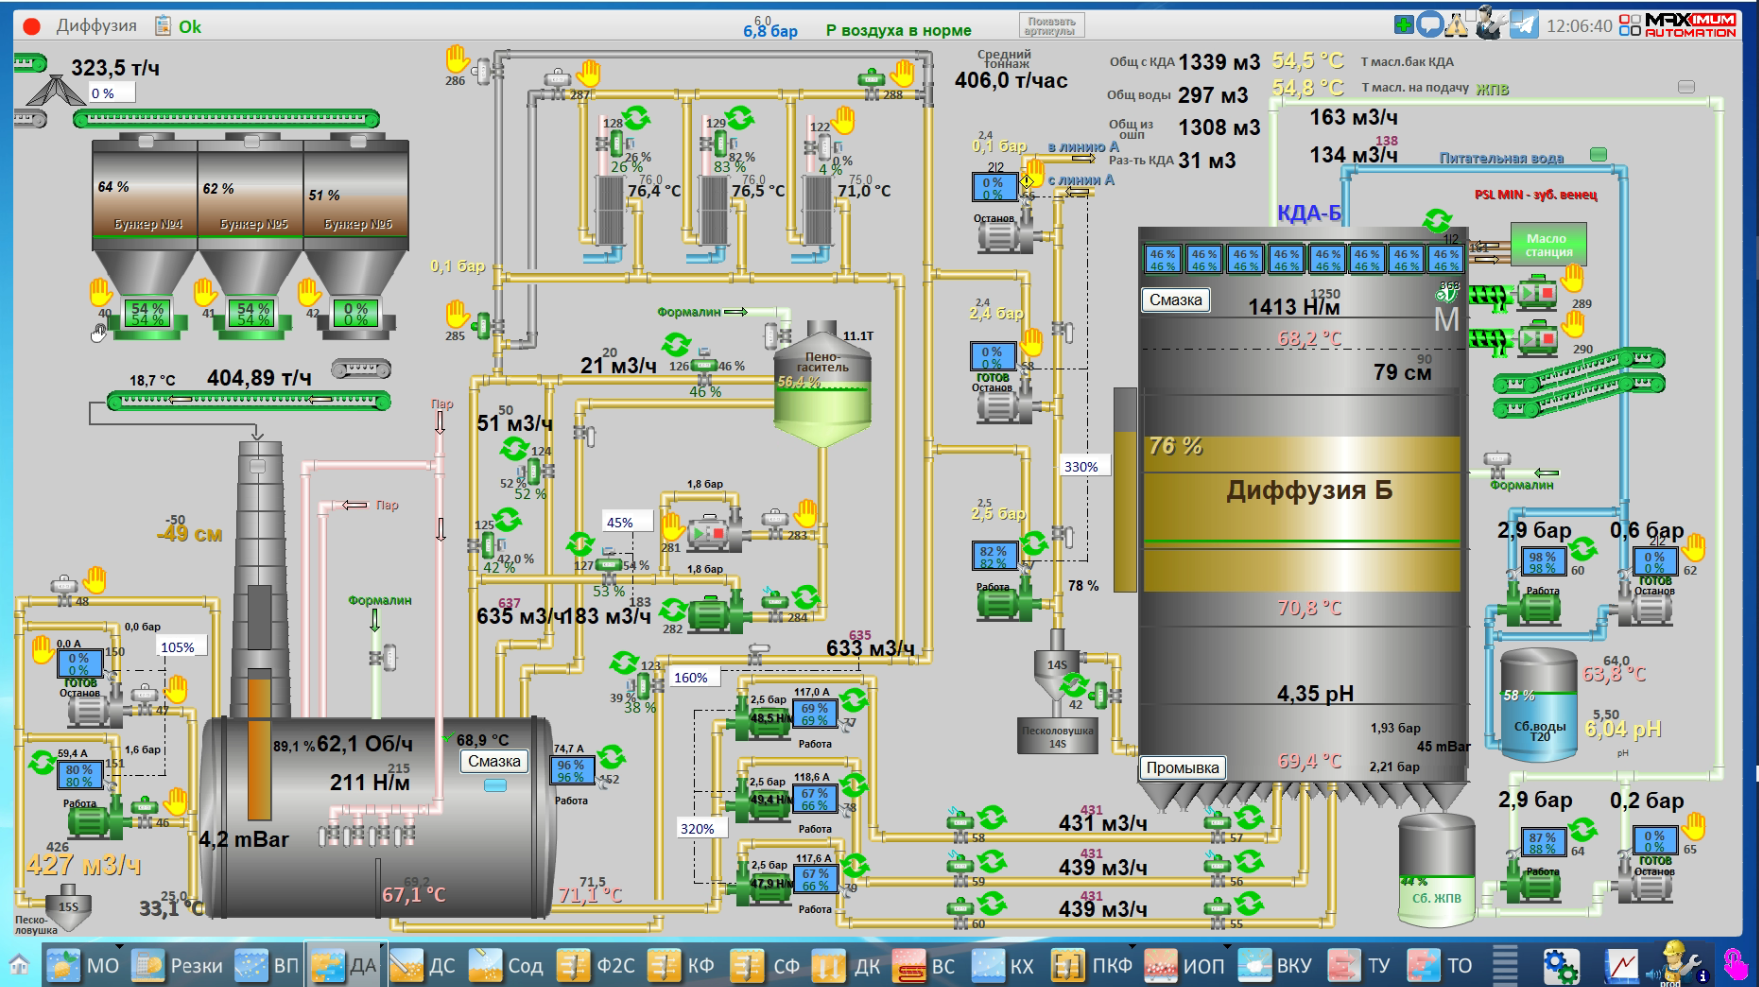1759x987 pixels.
Task: Open the Telegram paper-plane icon
Action: pyautogui.click(x=1524, y=25)
